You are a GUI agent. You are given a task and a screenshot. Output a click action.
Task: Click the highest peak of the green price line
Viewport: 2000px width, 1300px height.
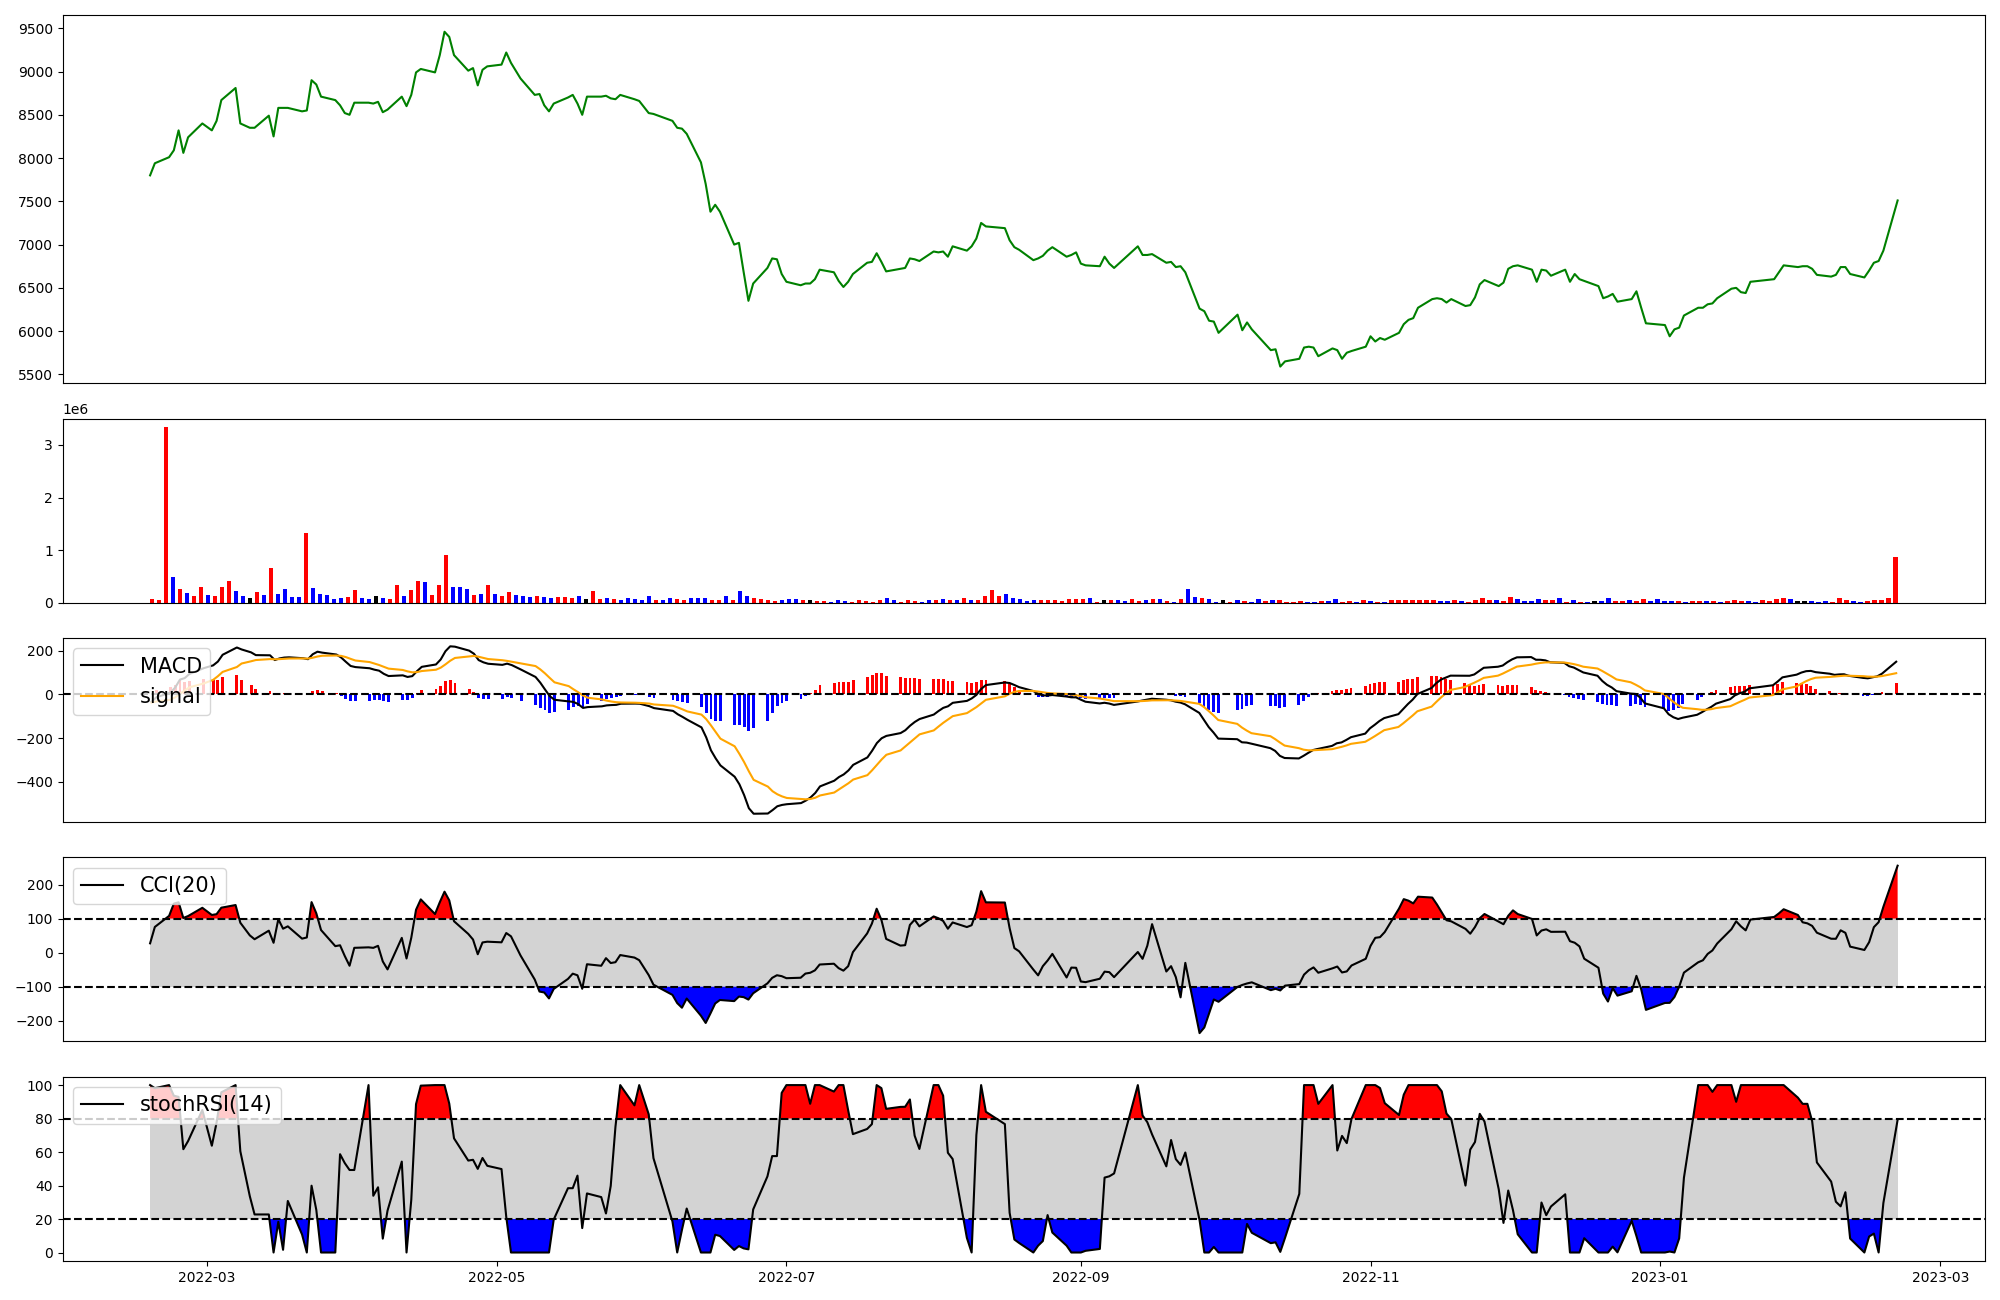[445, 32]
